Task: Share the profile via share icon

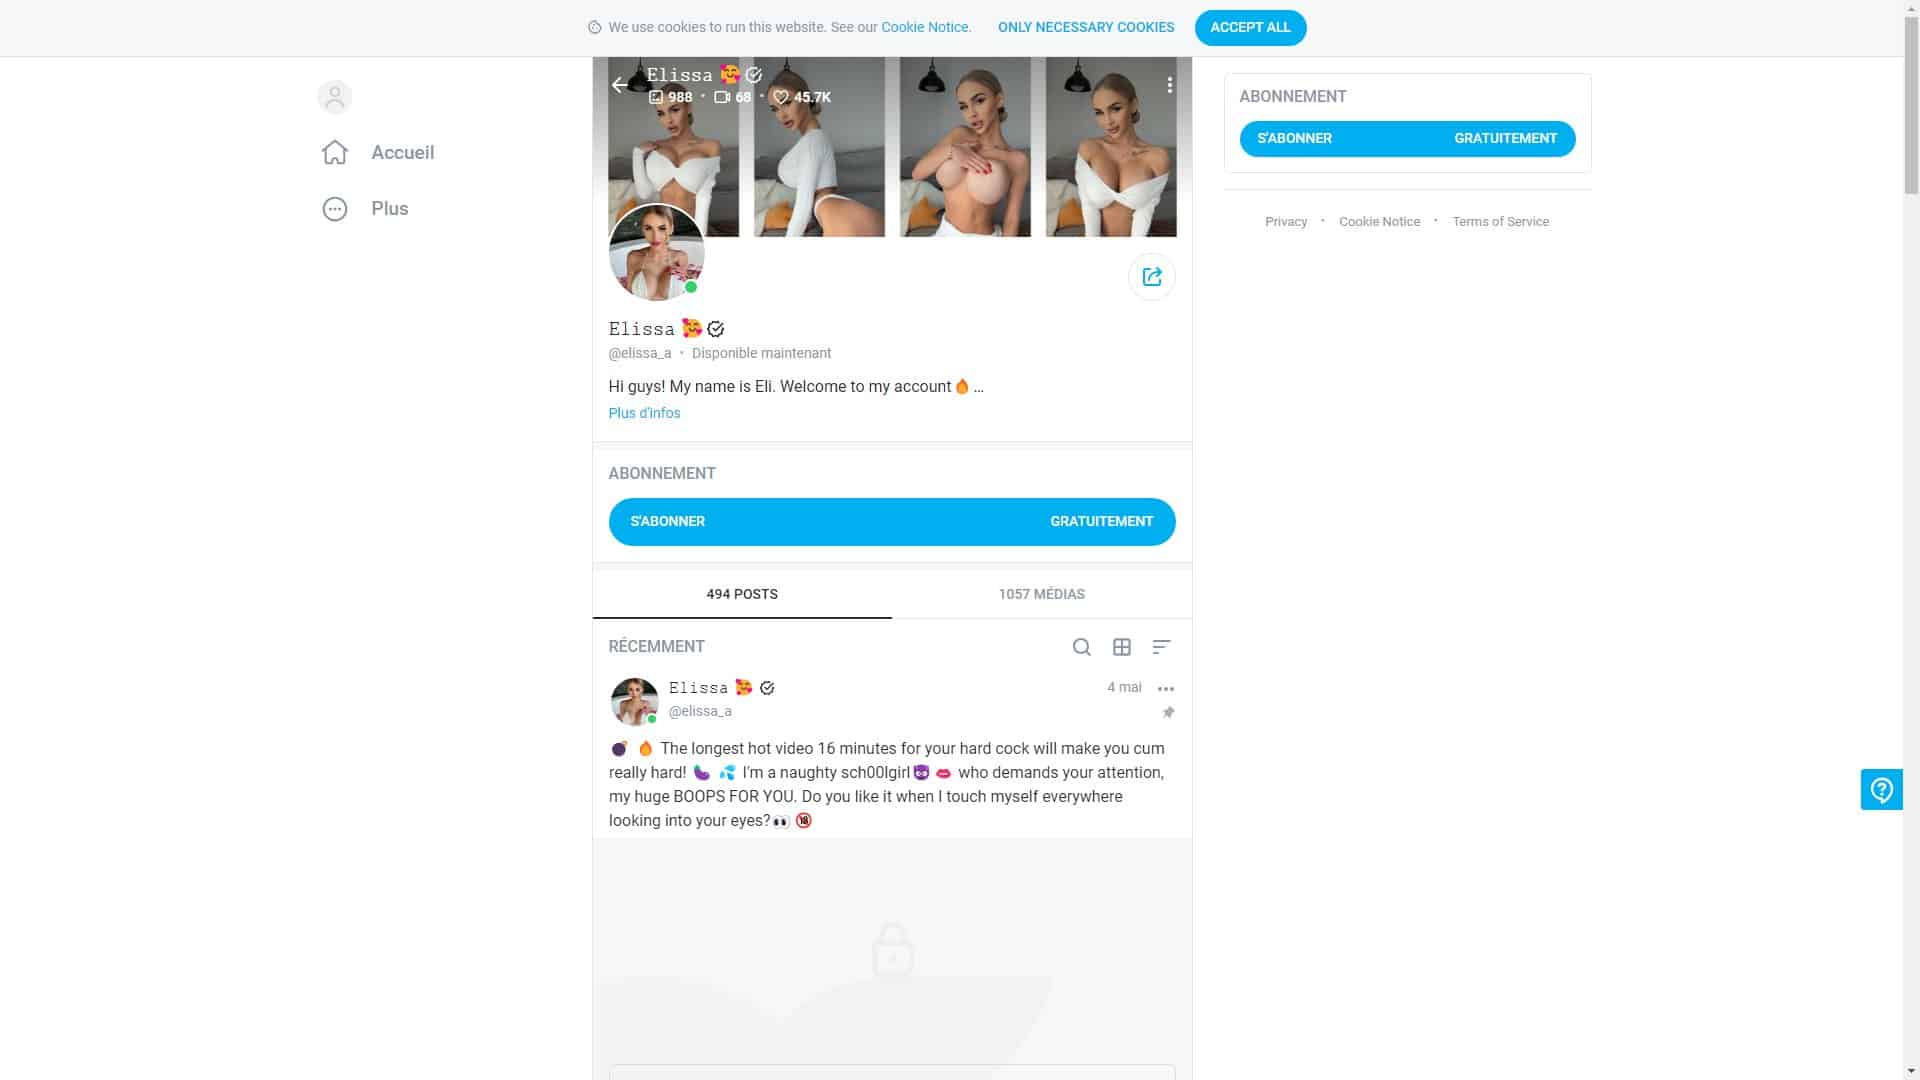Action: point(1152,277)
